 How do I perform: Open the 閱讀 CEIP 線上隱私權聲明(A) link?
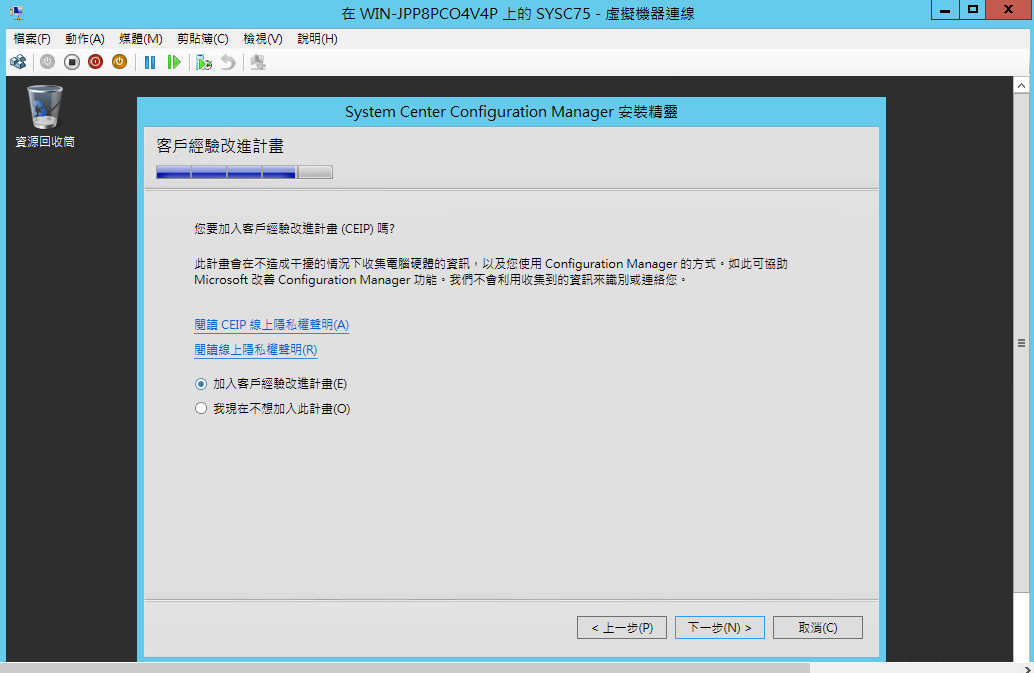coord(272,325)
